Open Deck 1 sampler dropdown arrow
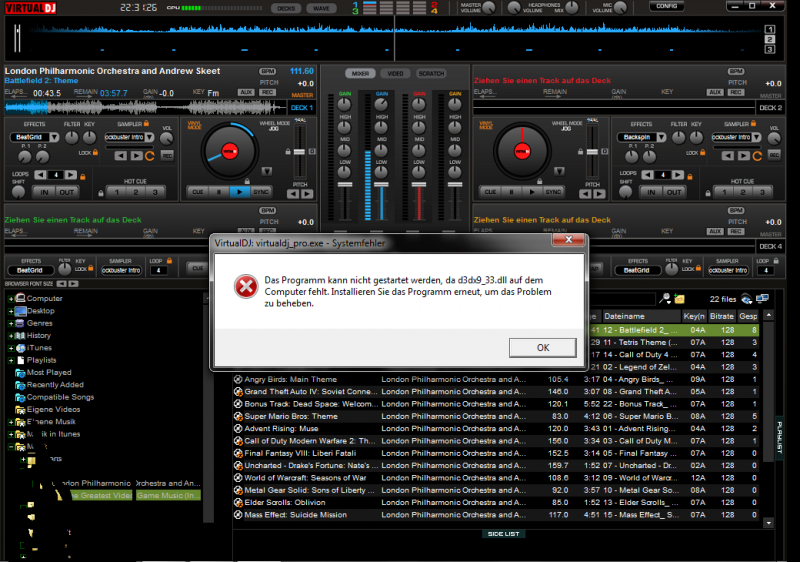The image size is (800, 562). coord(149,137)
